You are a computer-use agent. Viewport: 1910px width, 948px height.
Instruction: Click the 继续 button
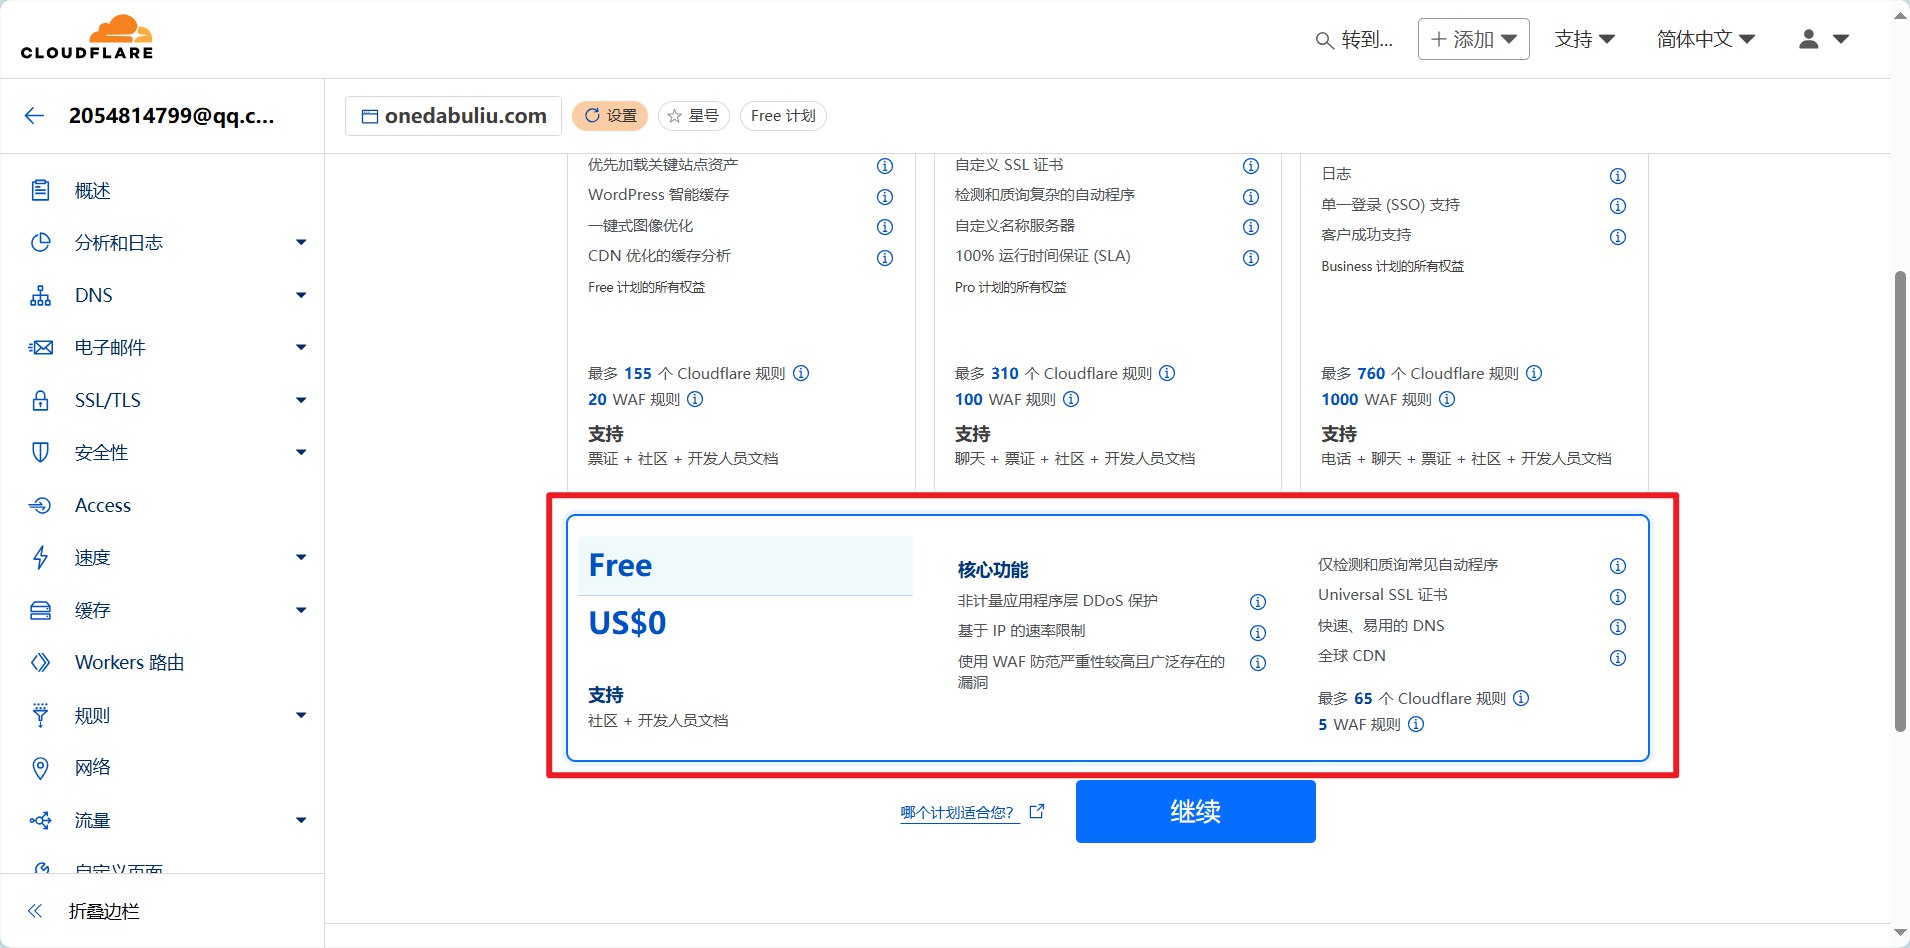(x=1195, y=811)
